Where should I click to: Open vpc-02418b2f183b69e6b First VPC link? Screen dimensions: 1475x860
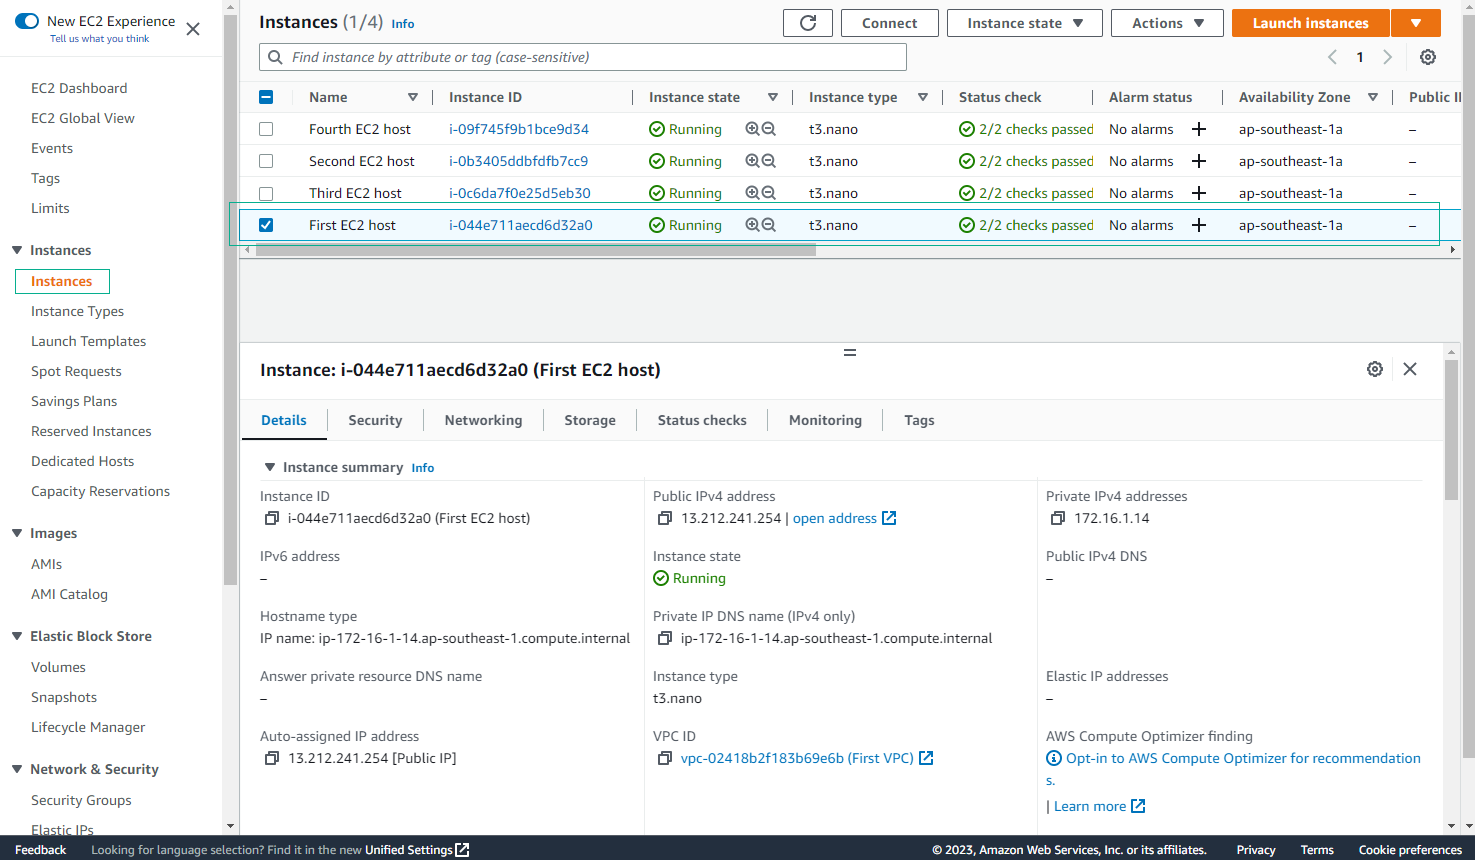coord(807,758)
